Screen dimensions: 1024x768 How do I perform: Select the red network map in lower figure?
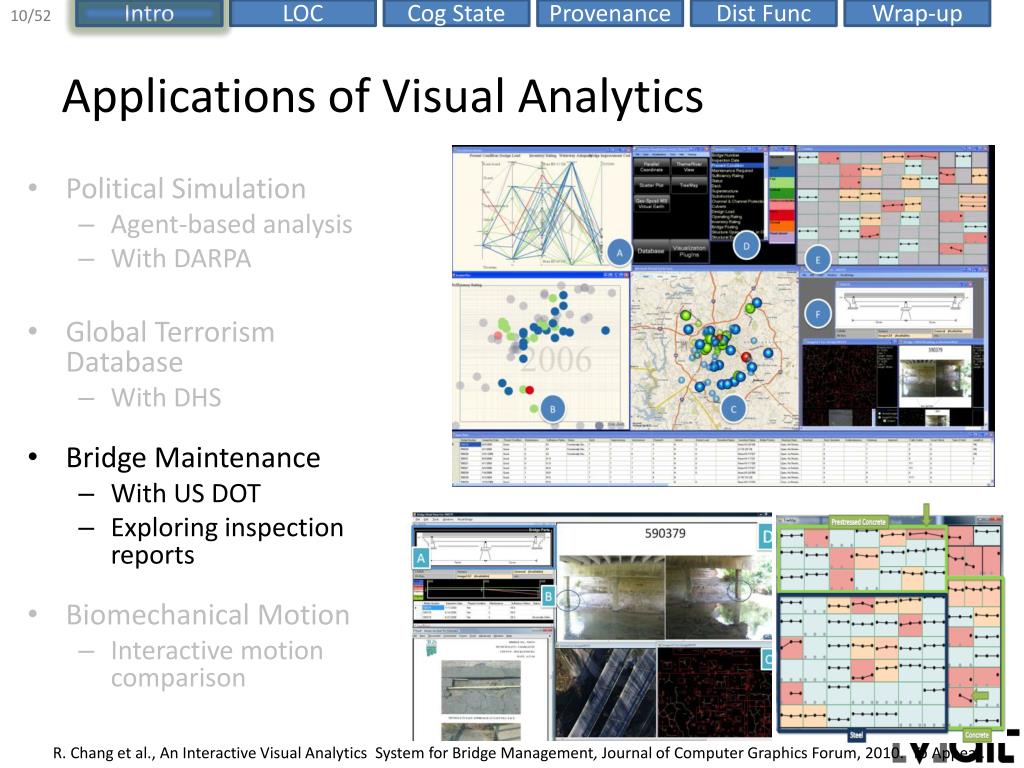point(714,694)
